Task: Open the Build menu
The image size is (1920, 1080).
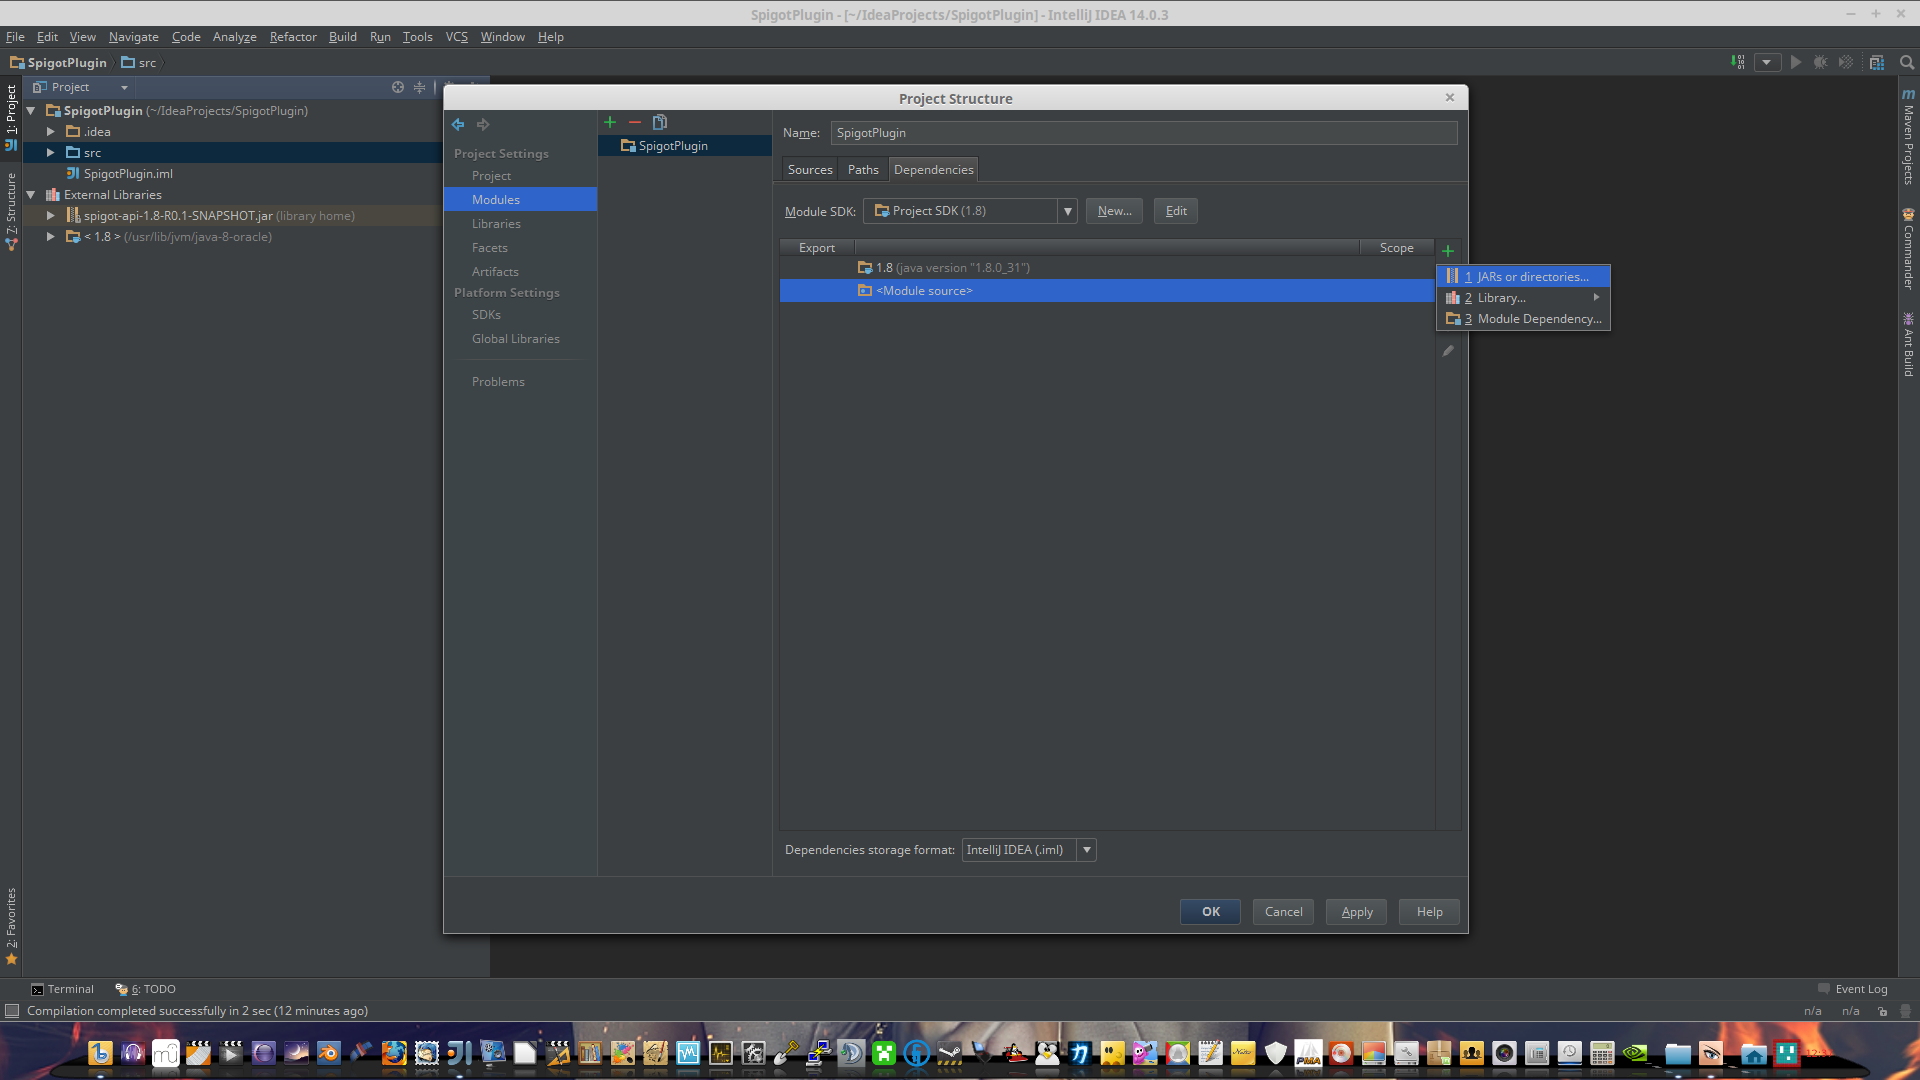Action: [342, 36]
